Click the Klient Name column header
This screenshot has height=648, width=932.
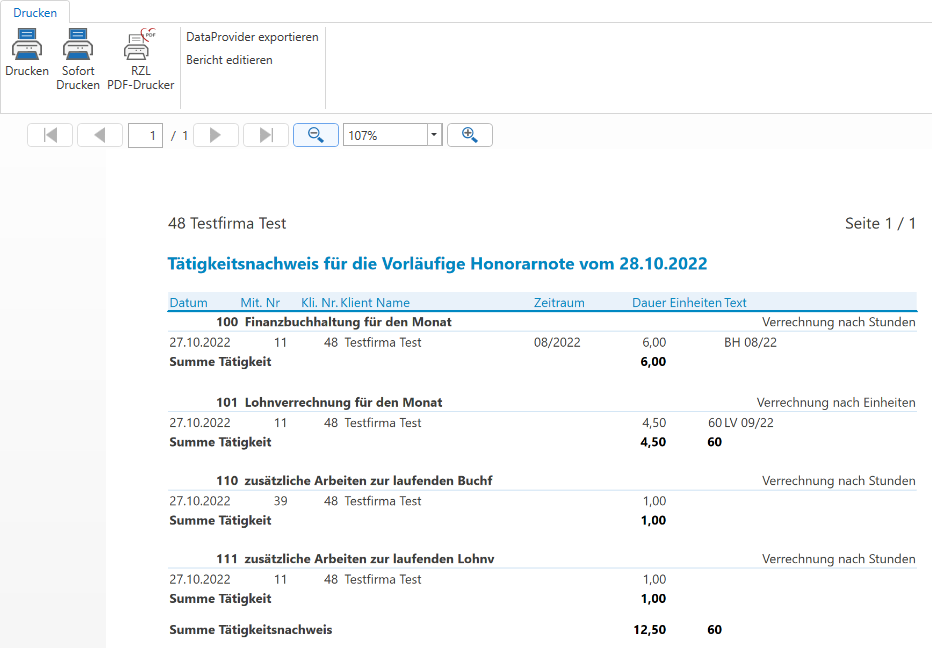pos(375,303)
